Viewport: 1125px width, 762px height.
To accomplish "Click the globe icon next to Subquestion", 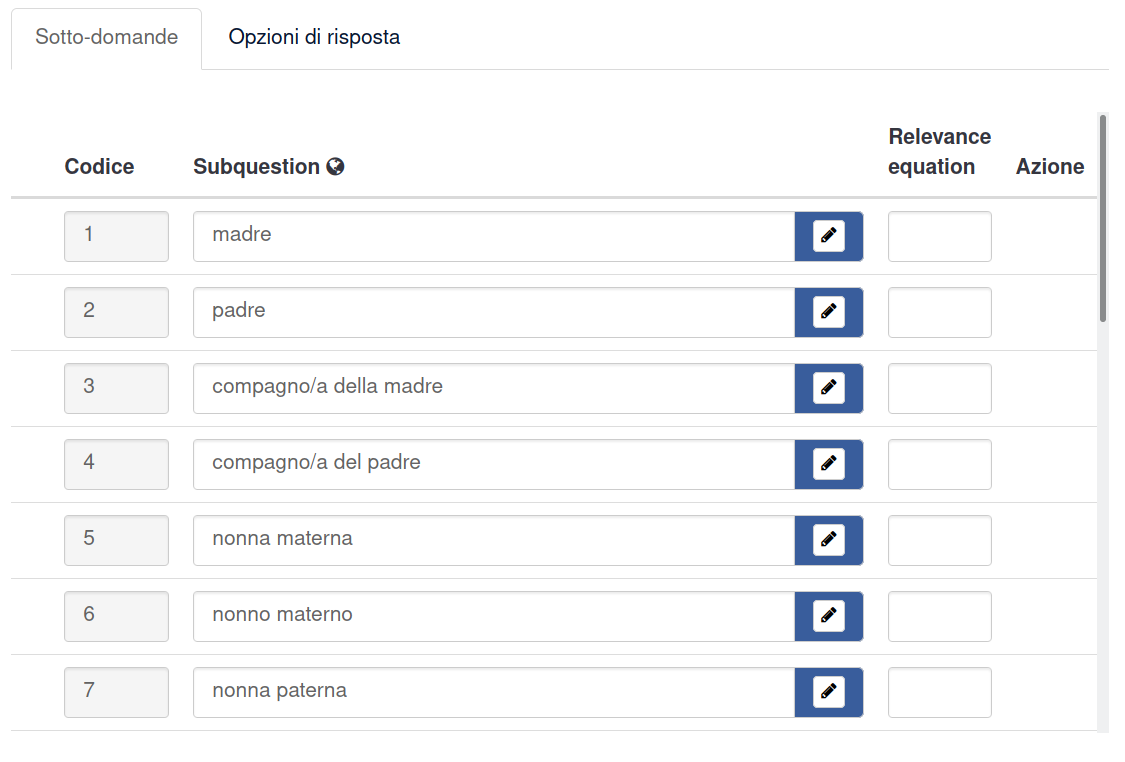I will tap(336, 167).
